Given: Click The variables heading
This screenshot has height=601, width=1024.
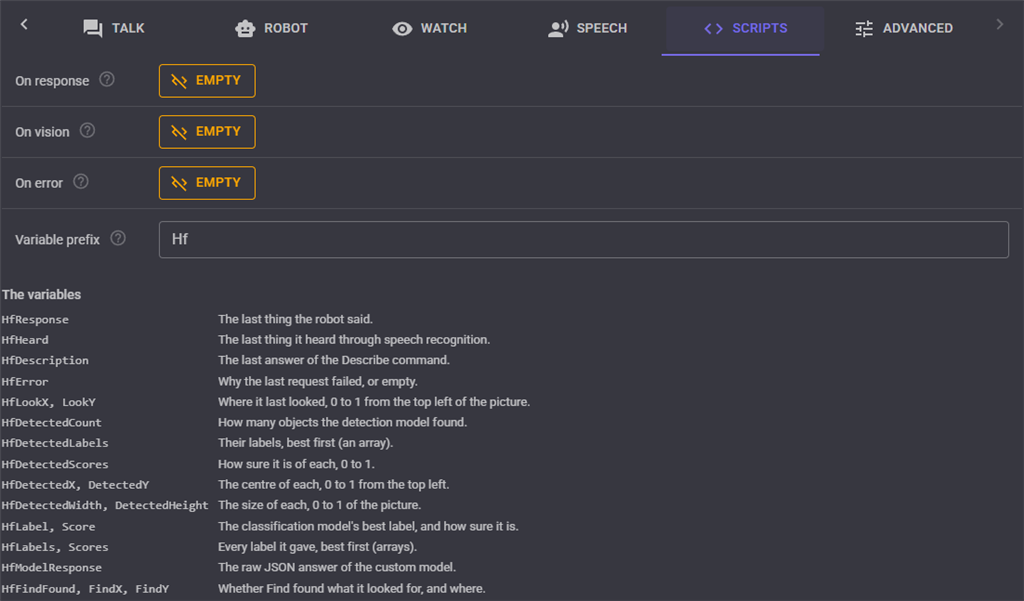Looking at the screenshot, I should pos(41,295).
